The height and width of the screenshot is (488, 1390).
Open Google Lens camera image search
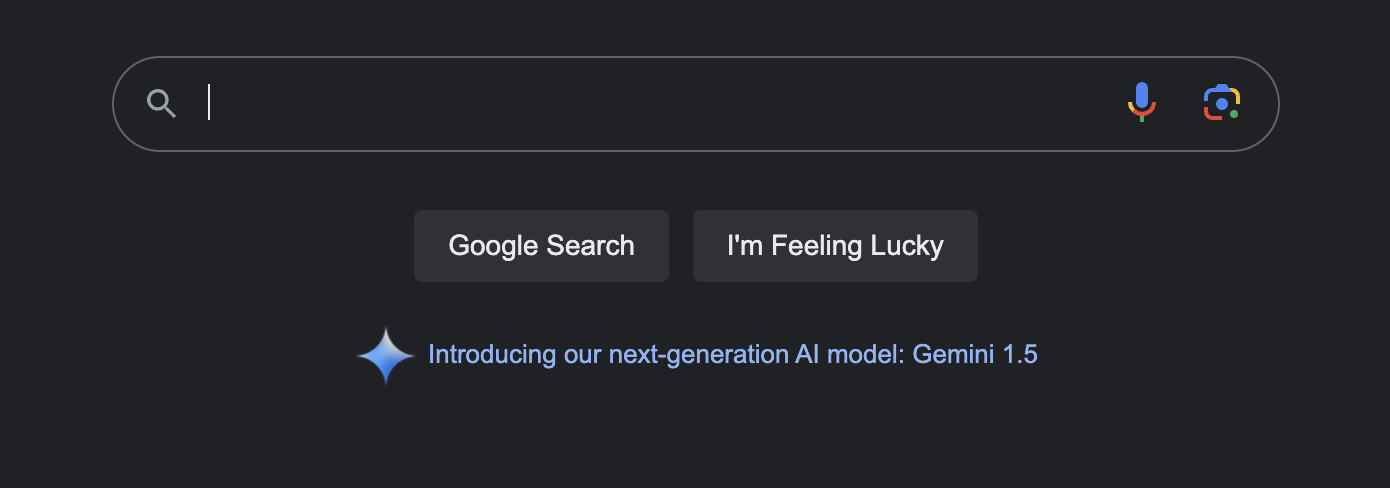[1221, 103]
